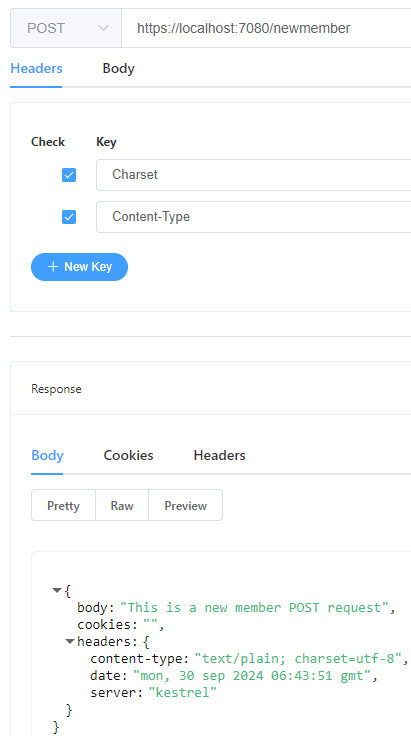Collapse the root JSON object triangle
411x736 pixels.
[57, 590]
